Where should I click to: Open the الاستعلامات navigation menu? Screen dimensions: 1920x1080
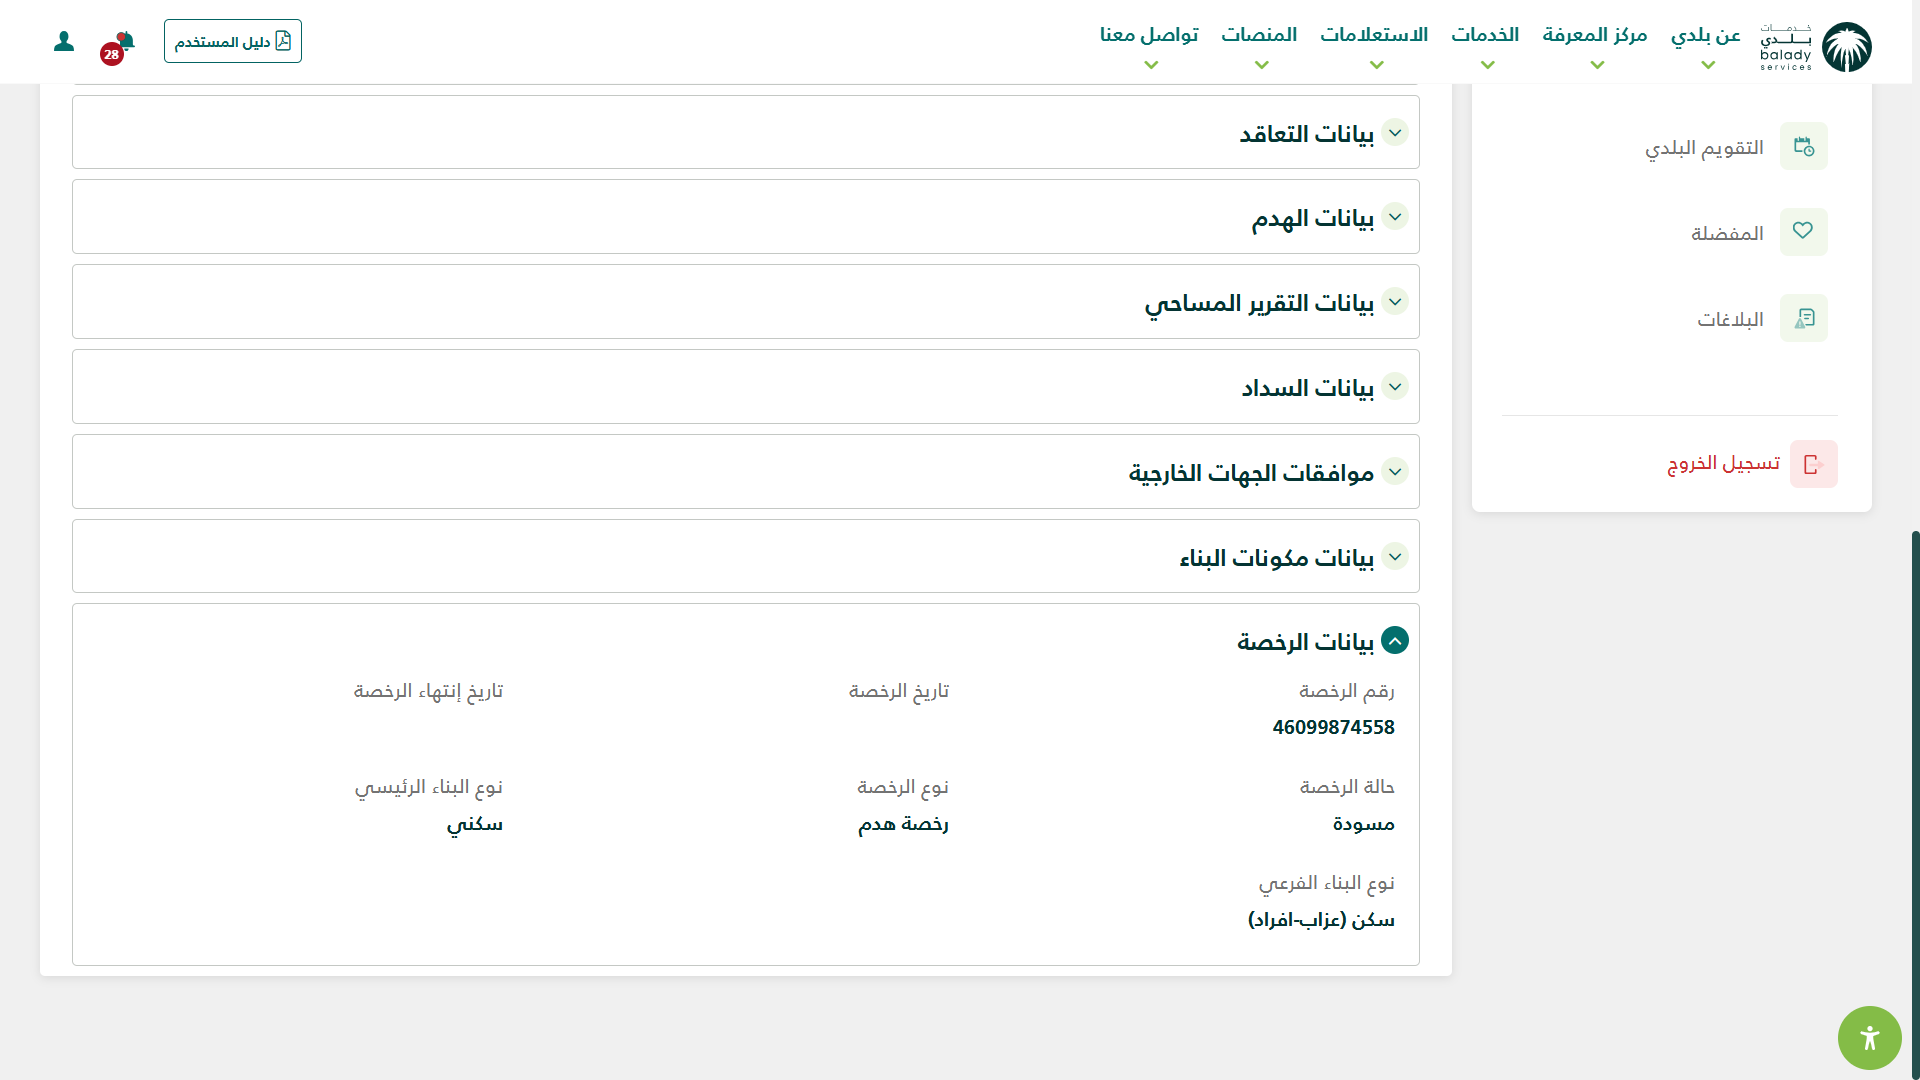(x=1374, y=36)
